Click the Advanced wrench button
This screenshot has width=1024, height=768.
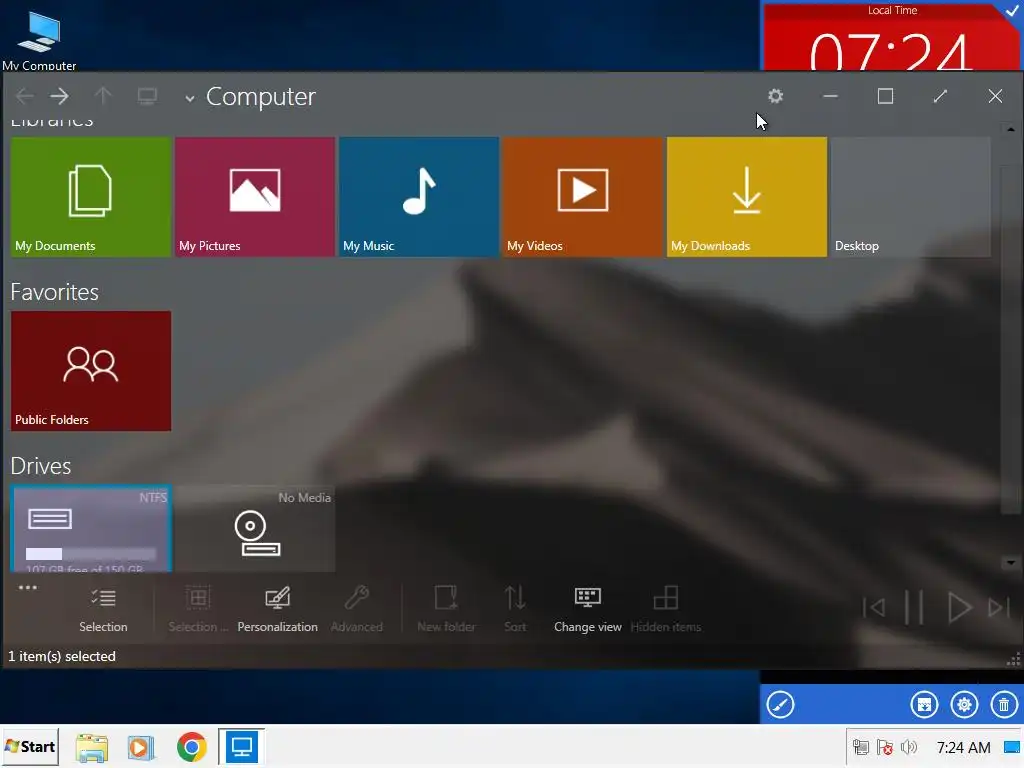point(357,609)
